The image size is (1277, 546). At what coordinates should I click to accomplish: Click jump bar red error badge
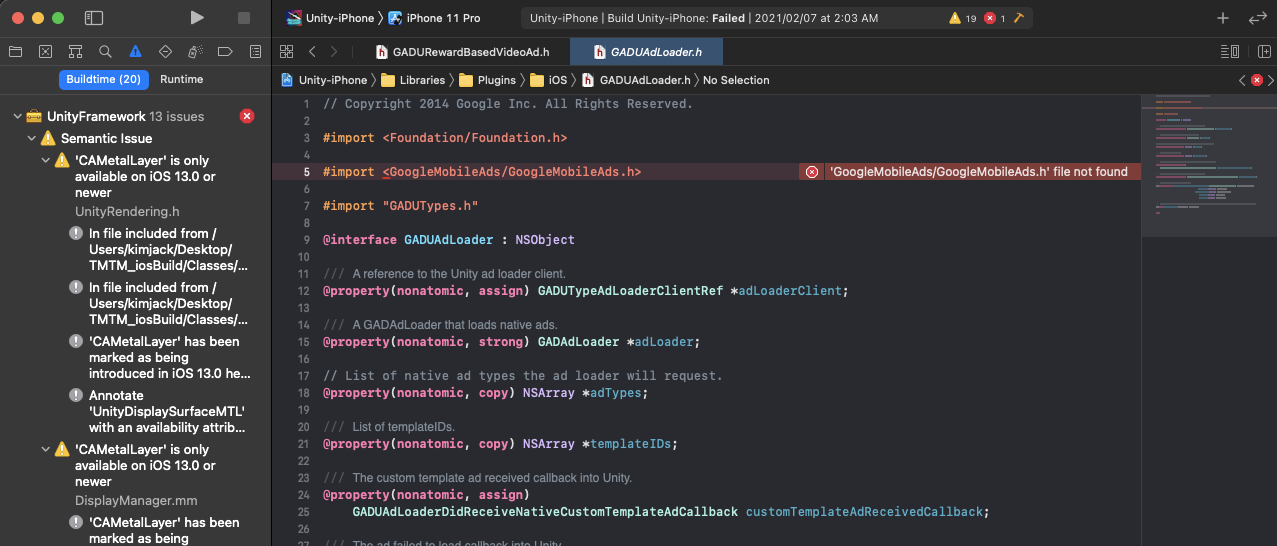point(1257,80)
